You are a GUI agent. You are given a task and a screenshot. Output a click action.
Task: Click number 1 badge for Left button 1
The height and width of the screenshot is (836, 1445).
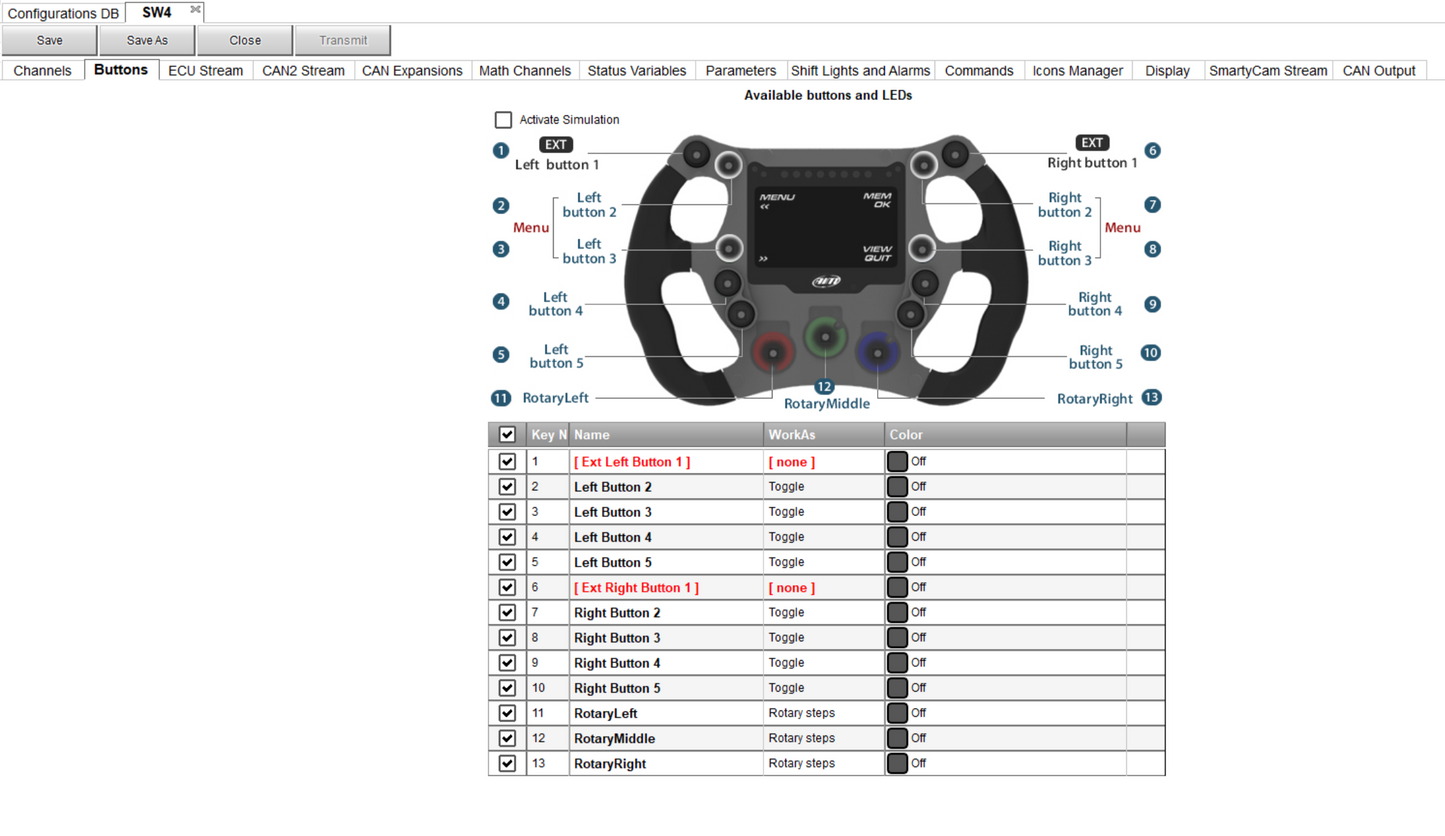click(501, 151)
